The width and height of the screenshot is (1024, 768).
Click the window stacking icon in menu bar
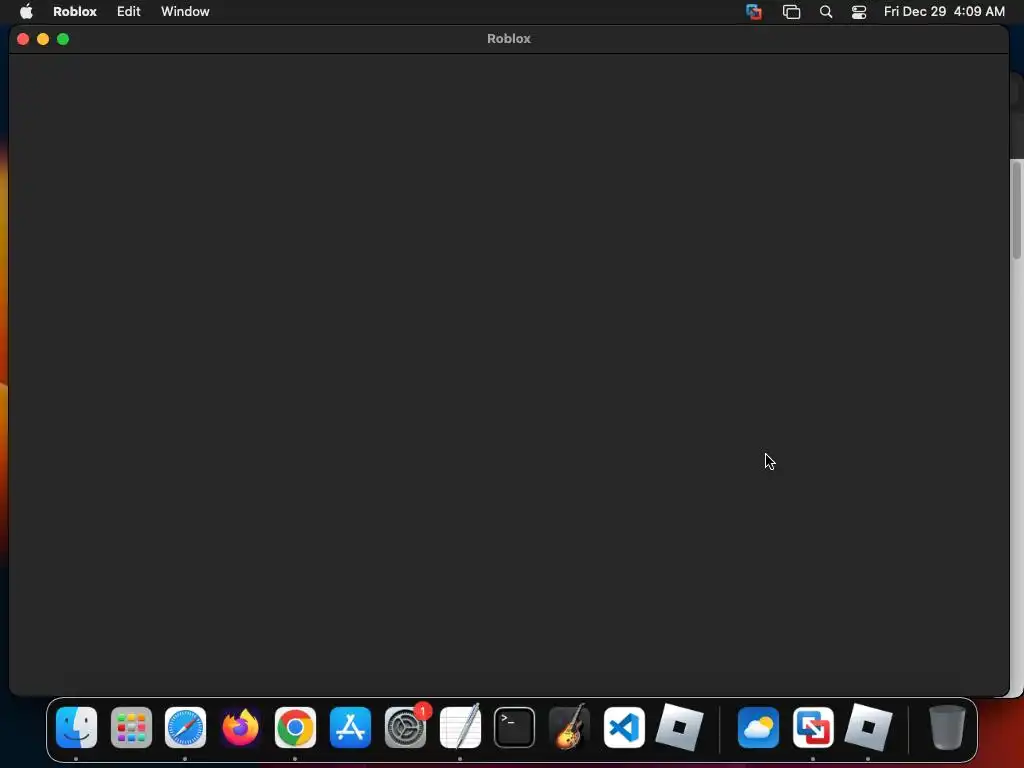pos(791,12)
